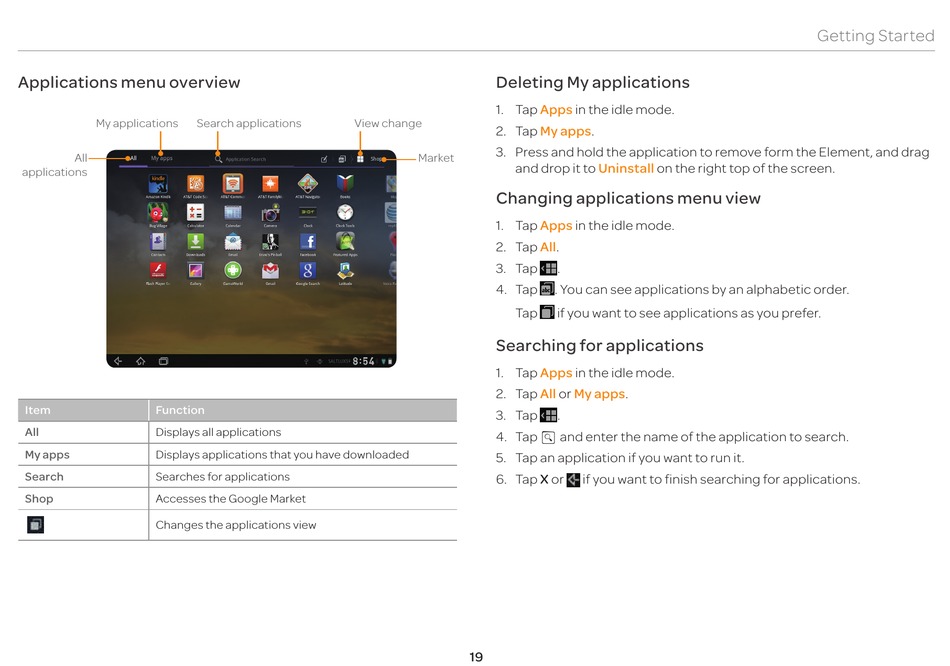Open the Gmail app
The image size is (950, 666).
coord(270,271)
